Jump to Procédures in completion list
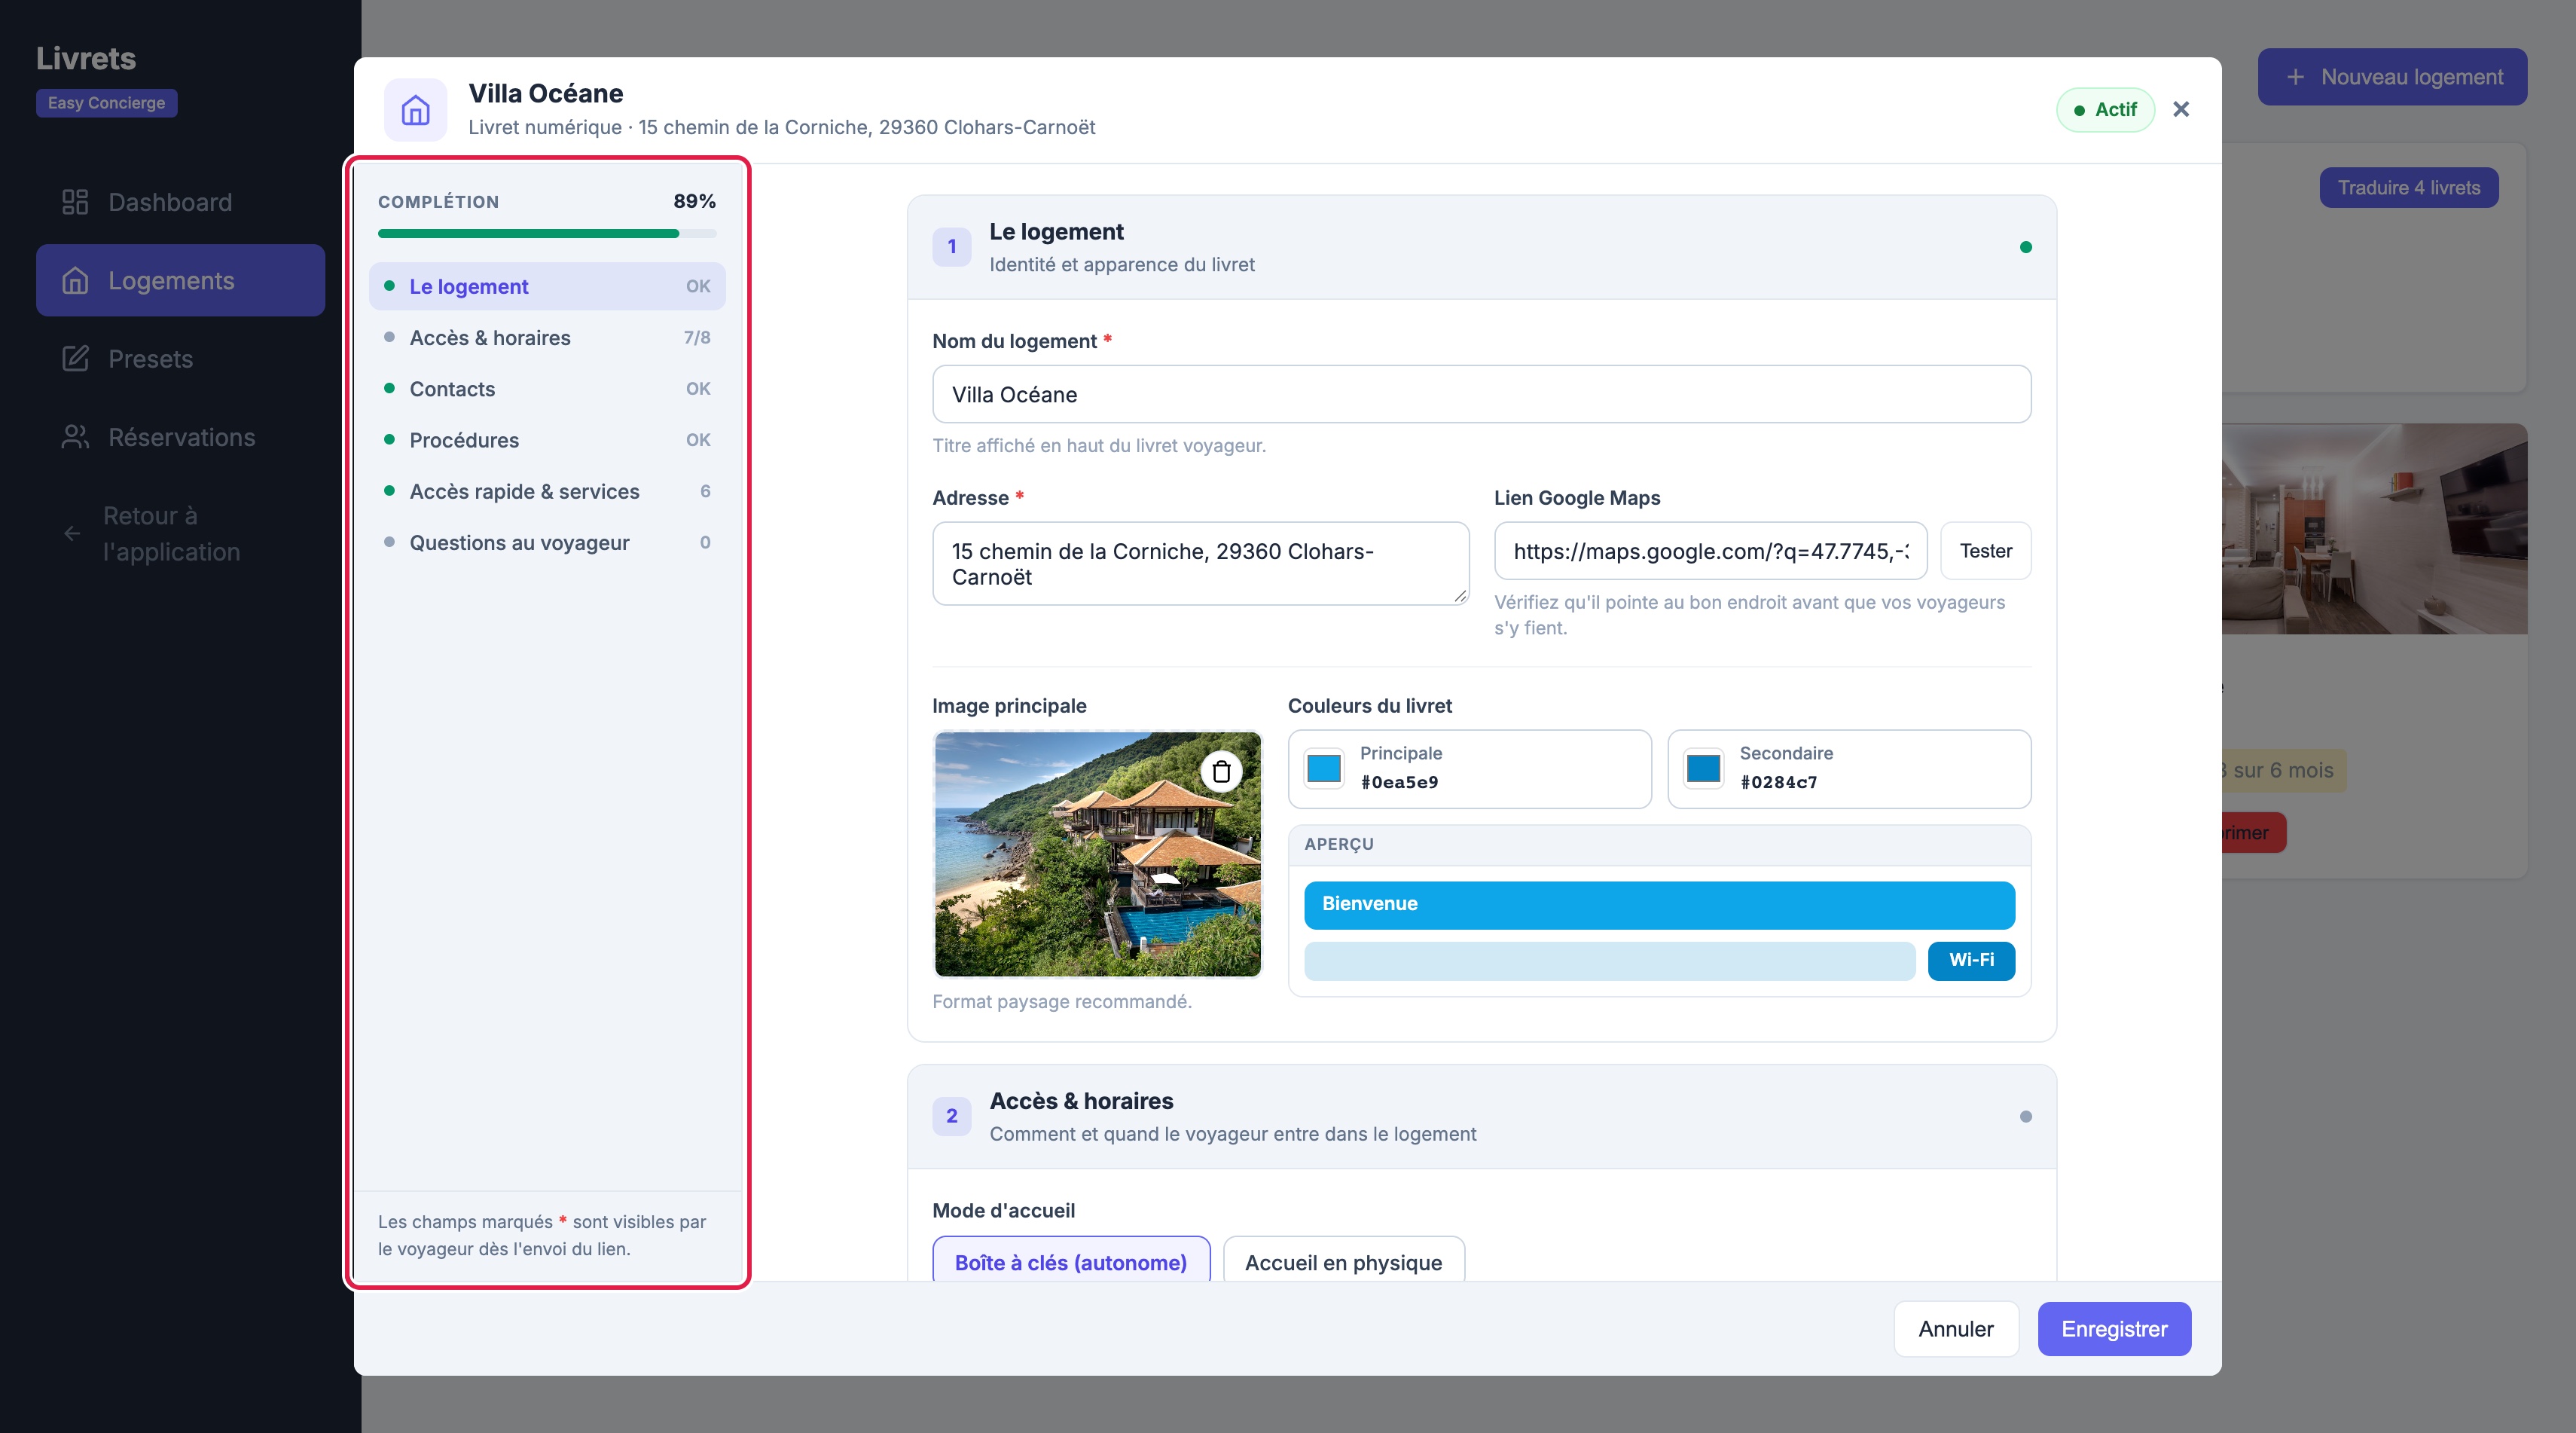 point(547,439)
